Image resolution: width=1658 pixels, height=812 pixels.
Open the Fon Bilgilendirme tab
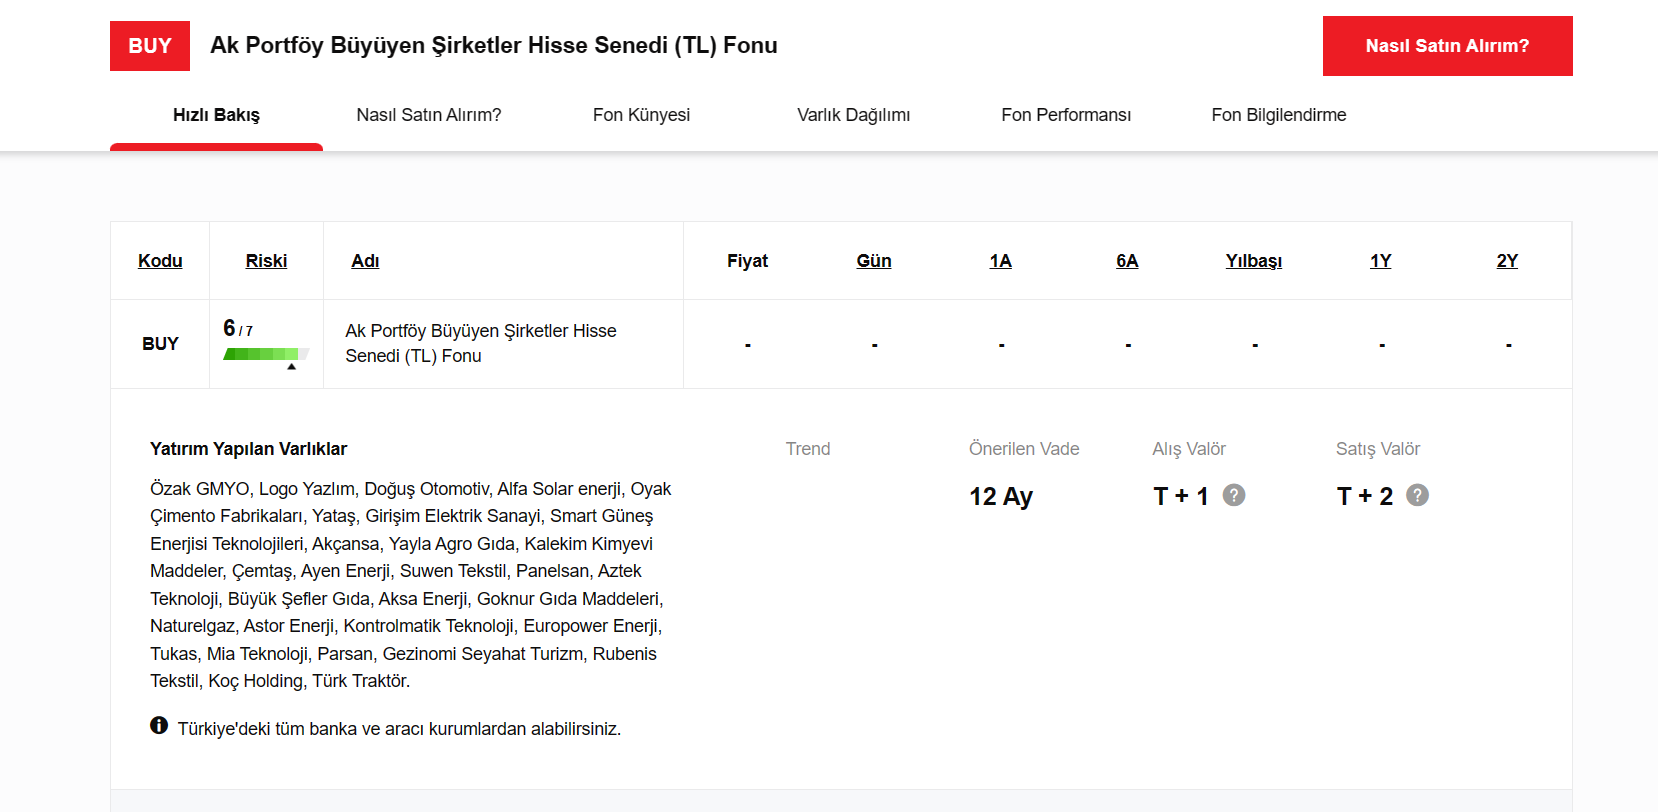pyautogui.click(x=1279, y=115)
